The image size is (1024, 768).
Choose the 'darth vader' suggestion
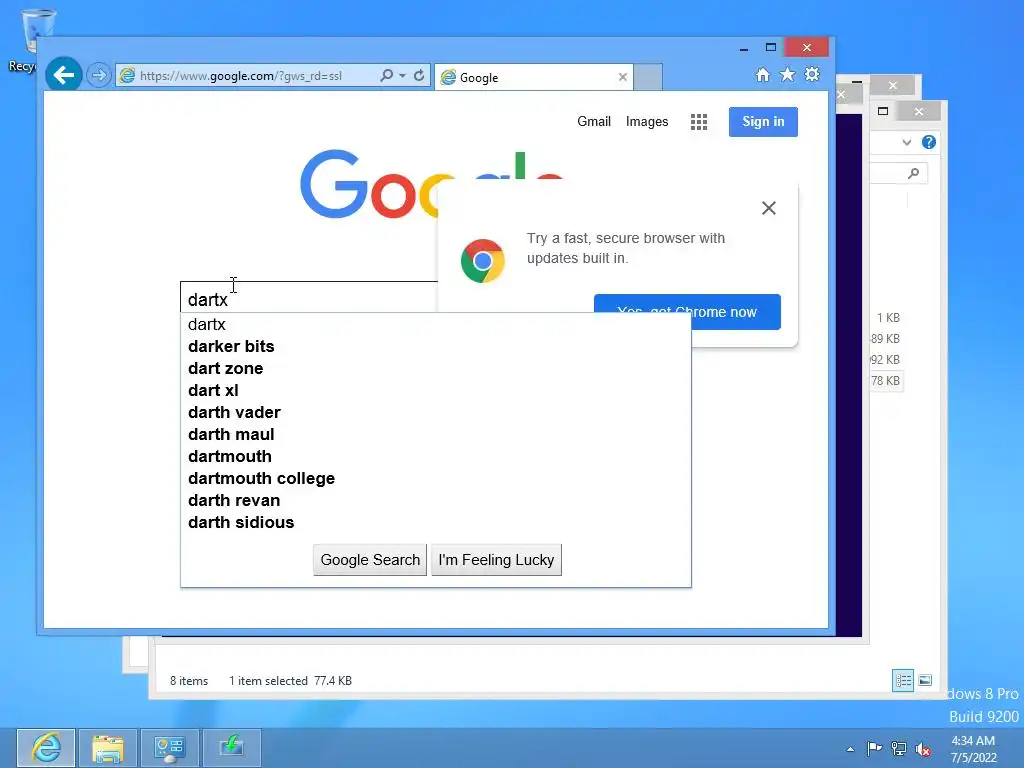tap(436, 412)
